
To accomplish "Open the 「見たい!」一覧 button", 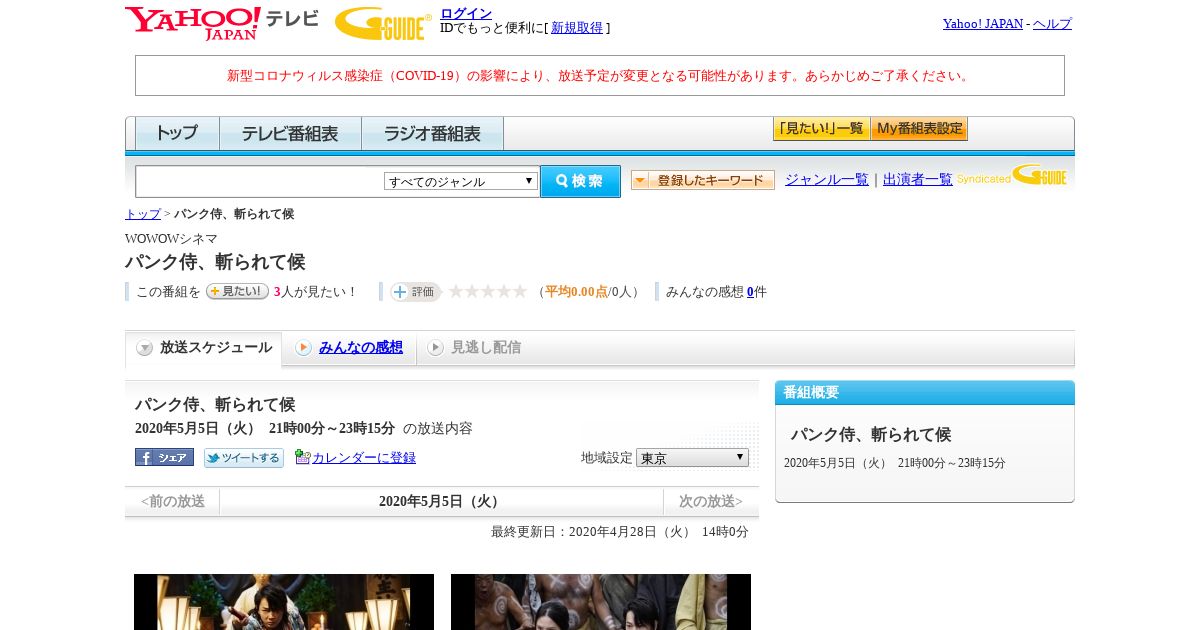I will 821,129.
